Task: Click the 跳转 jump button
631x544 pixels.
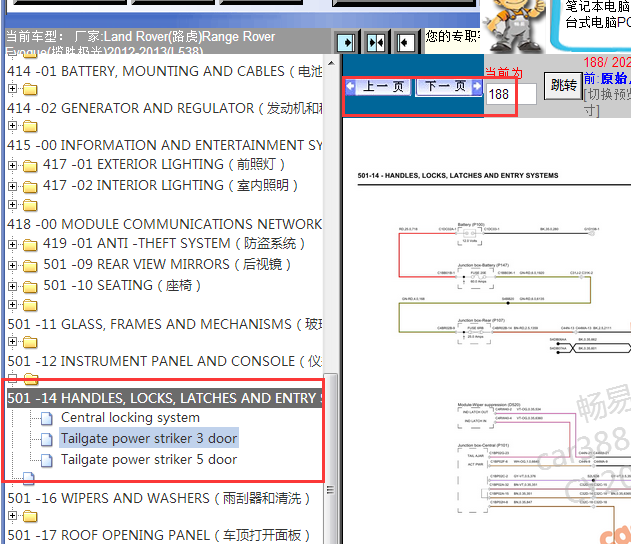Action: point(563,85)
